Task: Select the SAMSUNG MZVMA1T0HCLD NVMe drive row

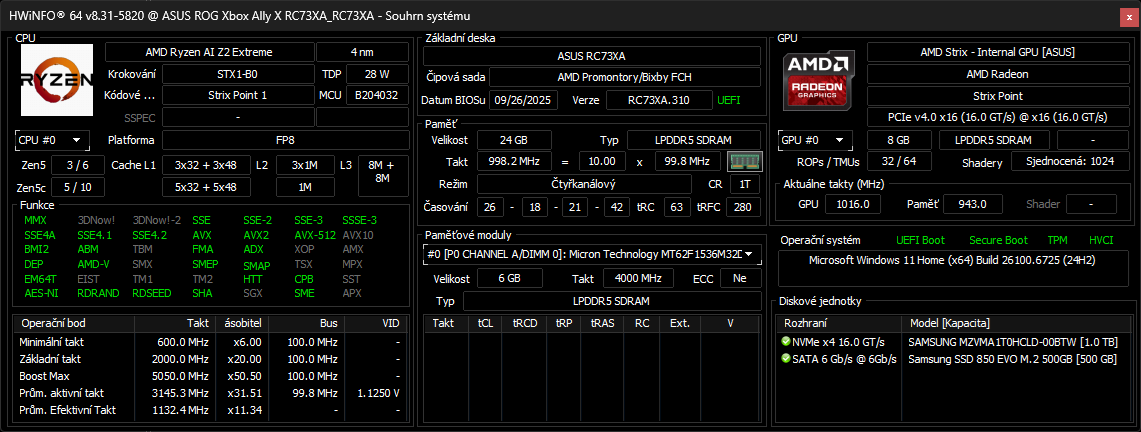Action: tap(1010, 342)
